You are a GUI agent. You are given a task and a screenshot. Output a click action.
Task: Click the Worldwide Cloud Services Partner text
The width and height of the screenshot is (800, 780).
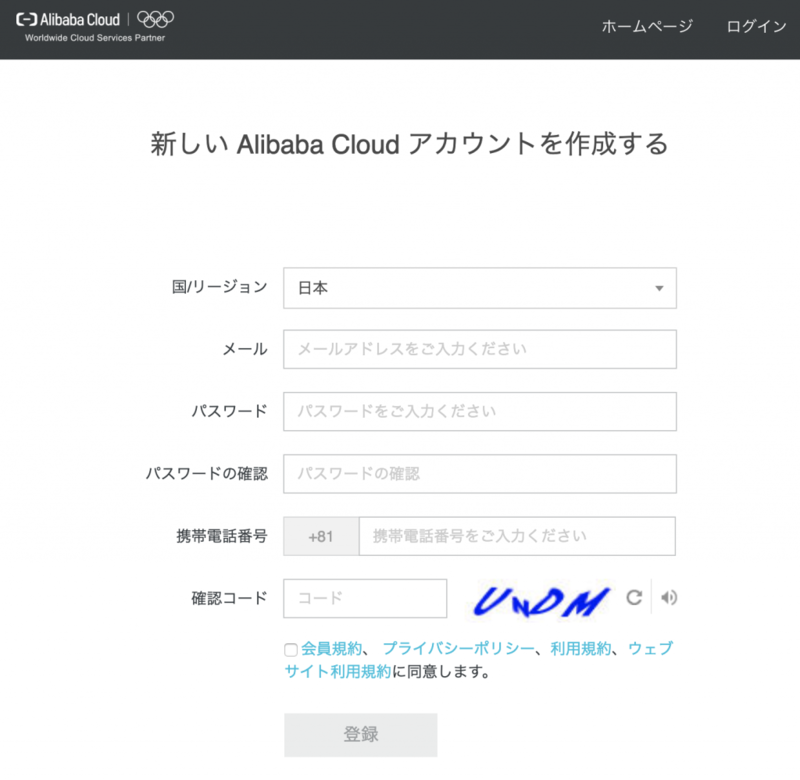(95, 38)
